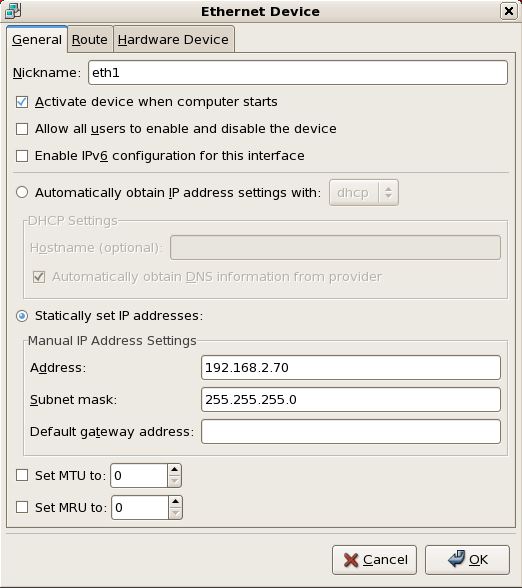Confirm settings with OK button
The image size is (522, 588).
(467, 560)
